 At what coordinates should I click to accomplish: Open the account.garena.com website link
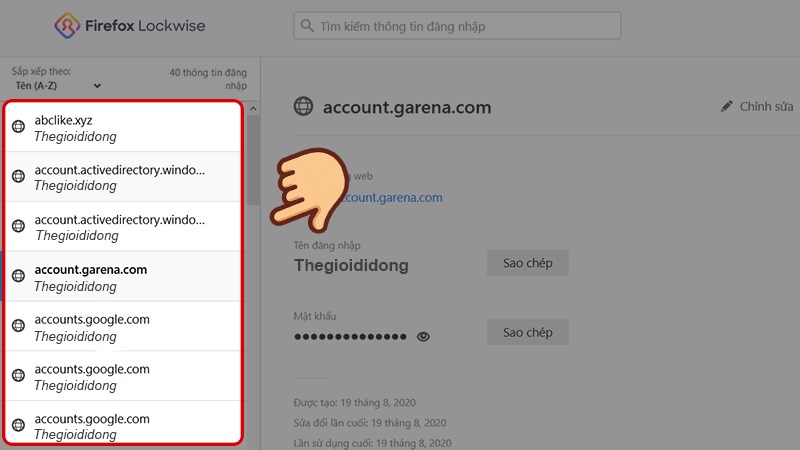tap(392, 198)
